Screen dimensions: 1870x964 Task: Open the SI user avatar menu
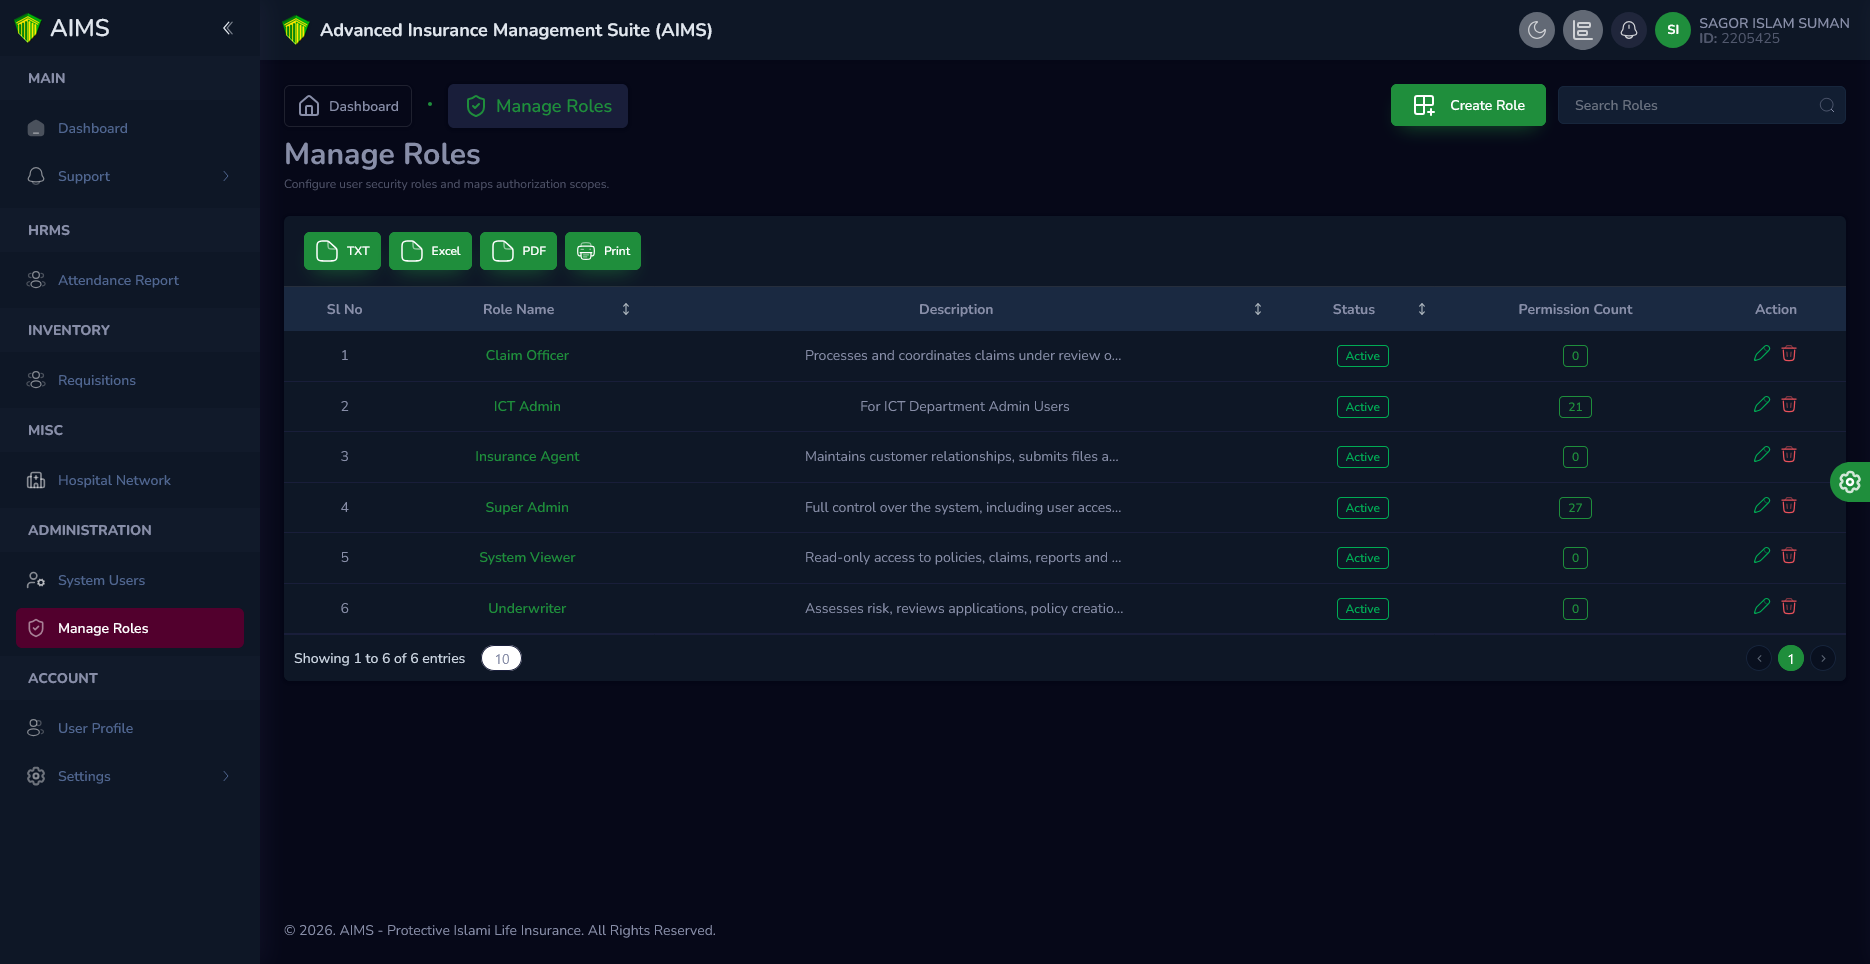(1673, 30)
